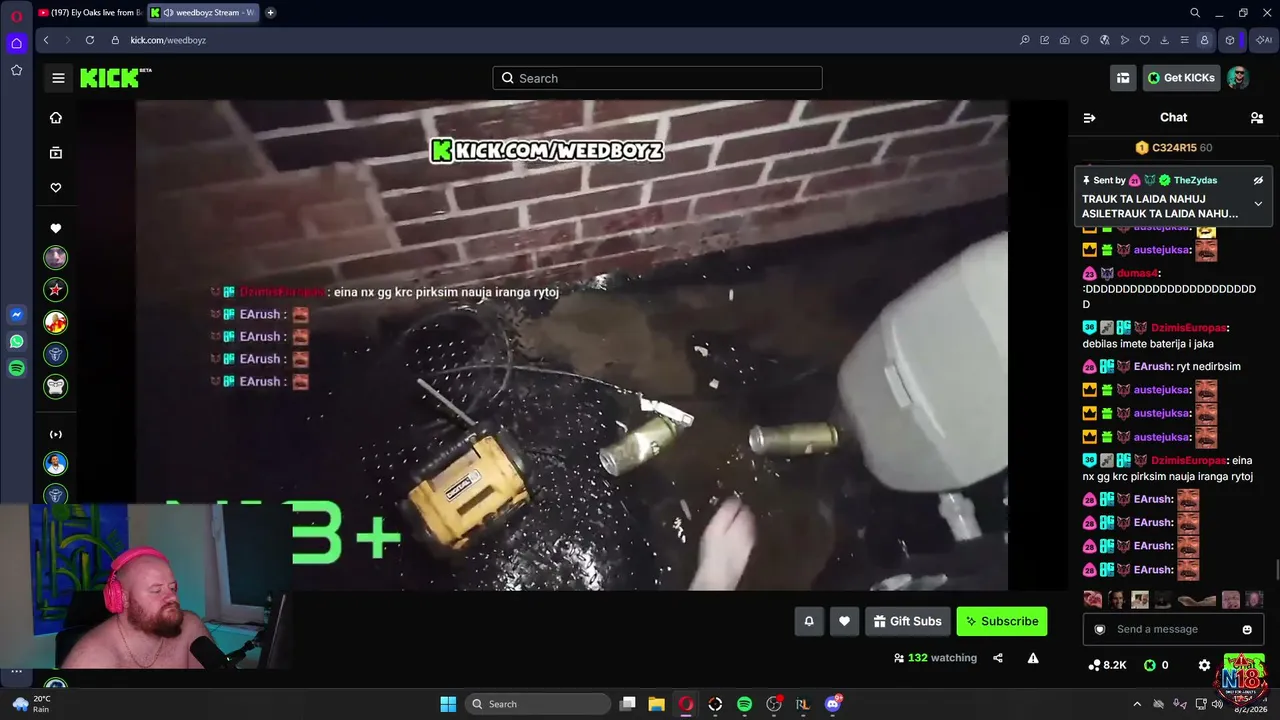Open chat settings gear icon
The height and width of the screenshot is (720, 1280).
[x=1204, y=665]
